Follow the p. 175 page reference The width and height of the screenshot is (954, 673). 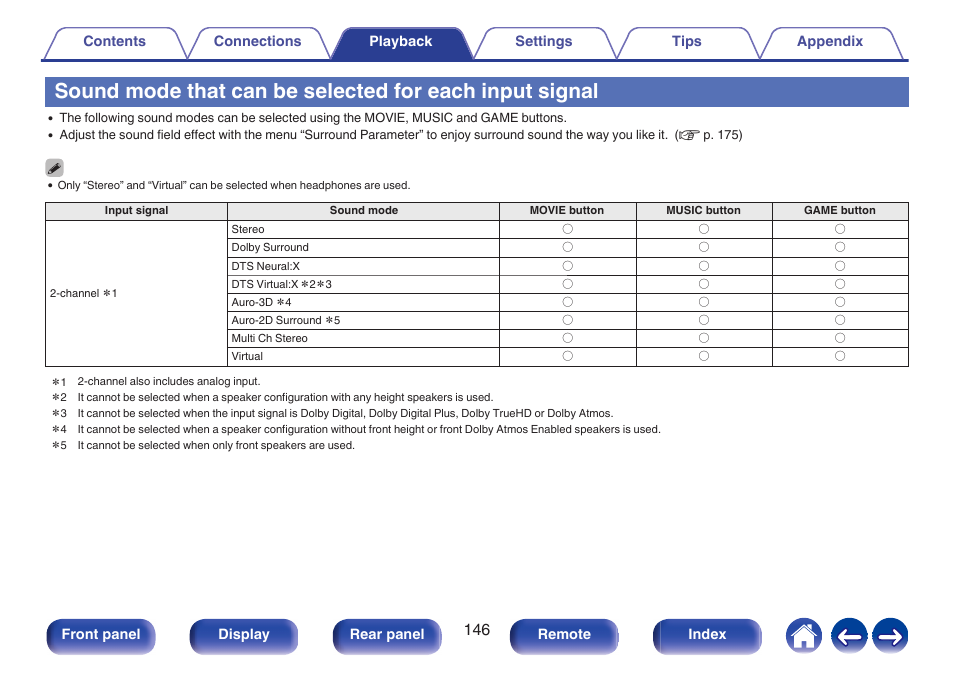click(722, 135)
